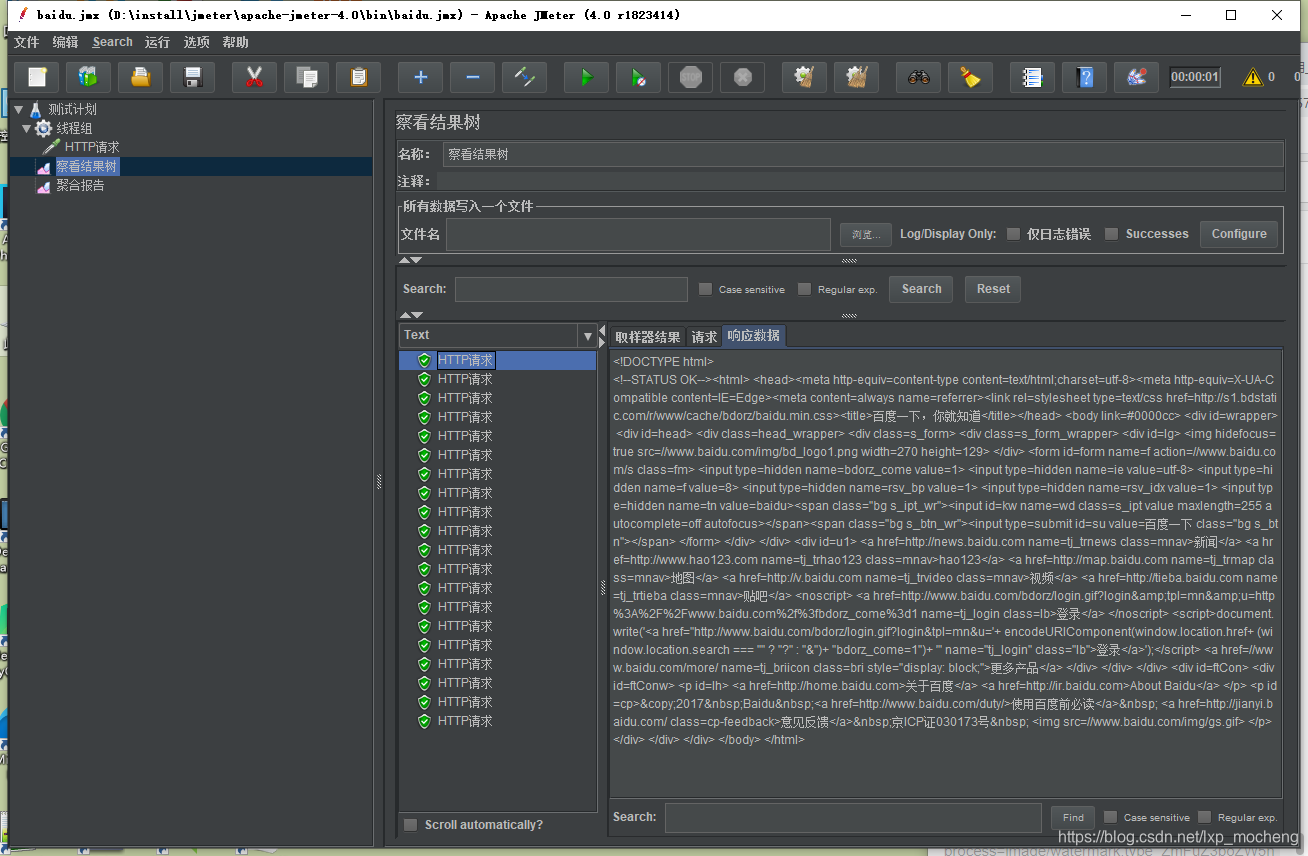Enable Scroll automatically checkbox
The image size is (1308, 856).
point(410,825)
